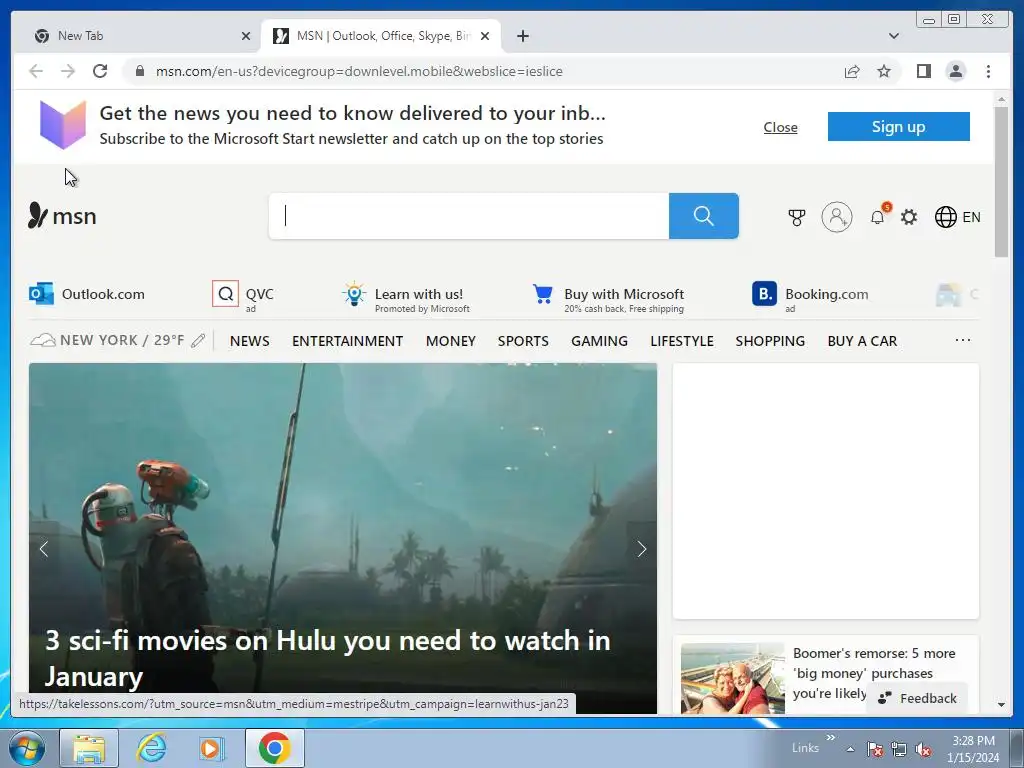Viewport: 1024px width, 768px height.
Task: Open the GAMING section
Action: click(600, 341)
